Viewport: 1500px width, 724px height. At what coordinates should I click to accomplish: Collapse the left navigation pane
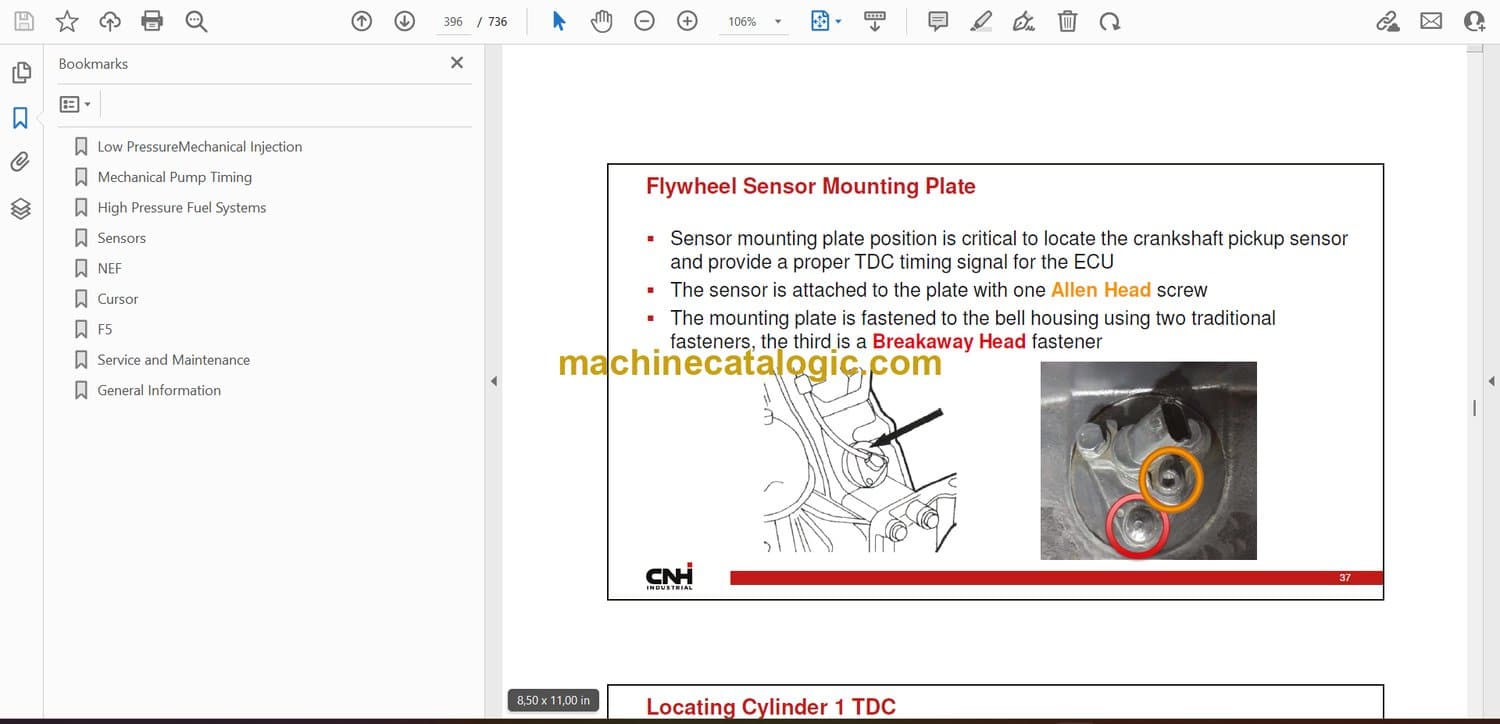(x=493, y=381)
